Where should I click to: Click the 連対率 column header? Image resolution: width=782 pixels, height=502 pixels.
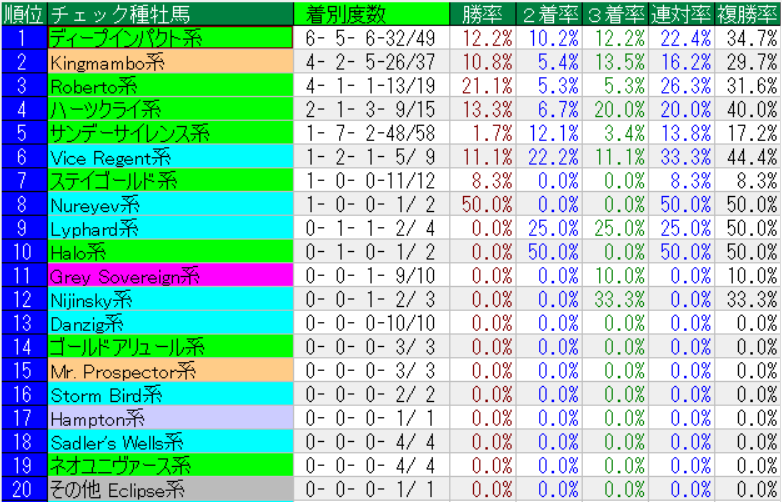tap(682, 13)
